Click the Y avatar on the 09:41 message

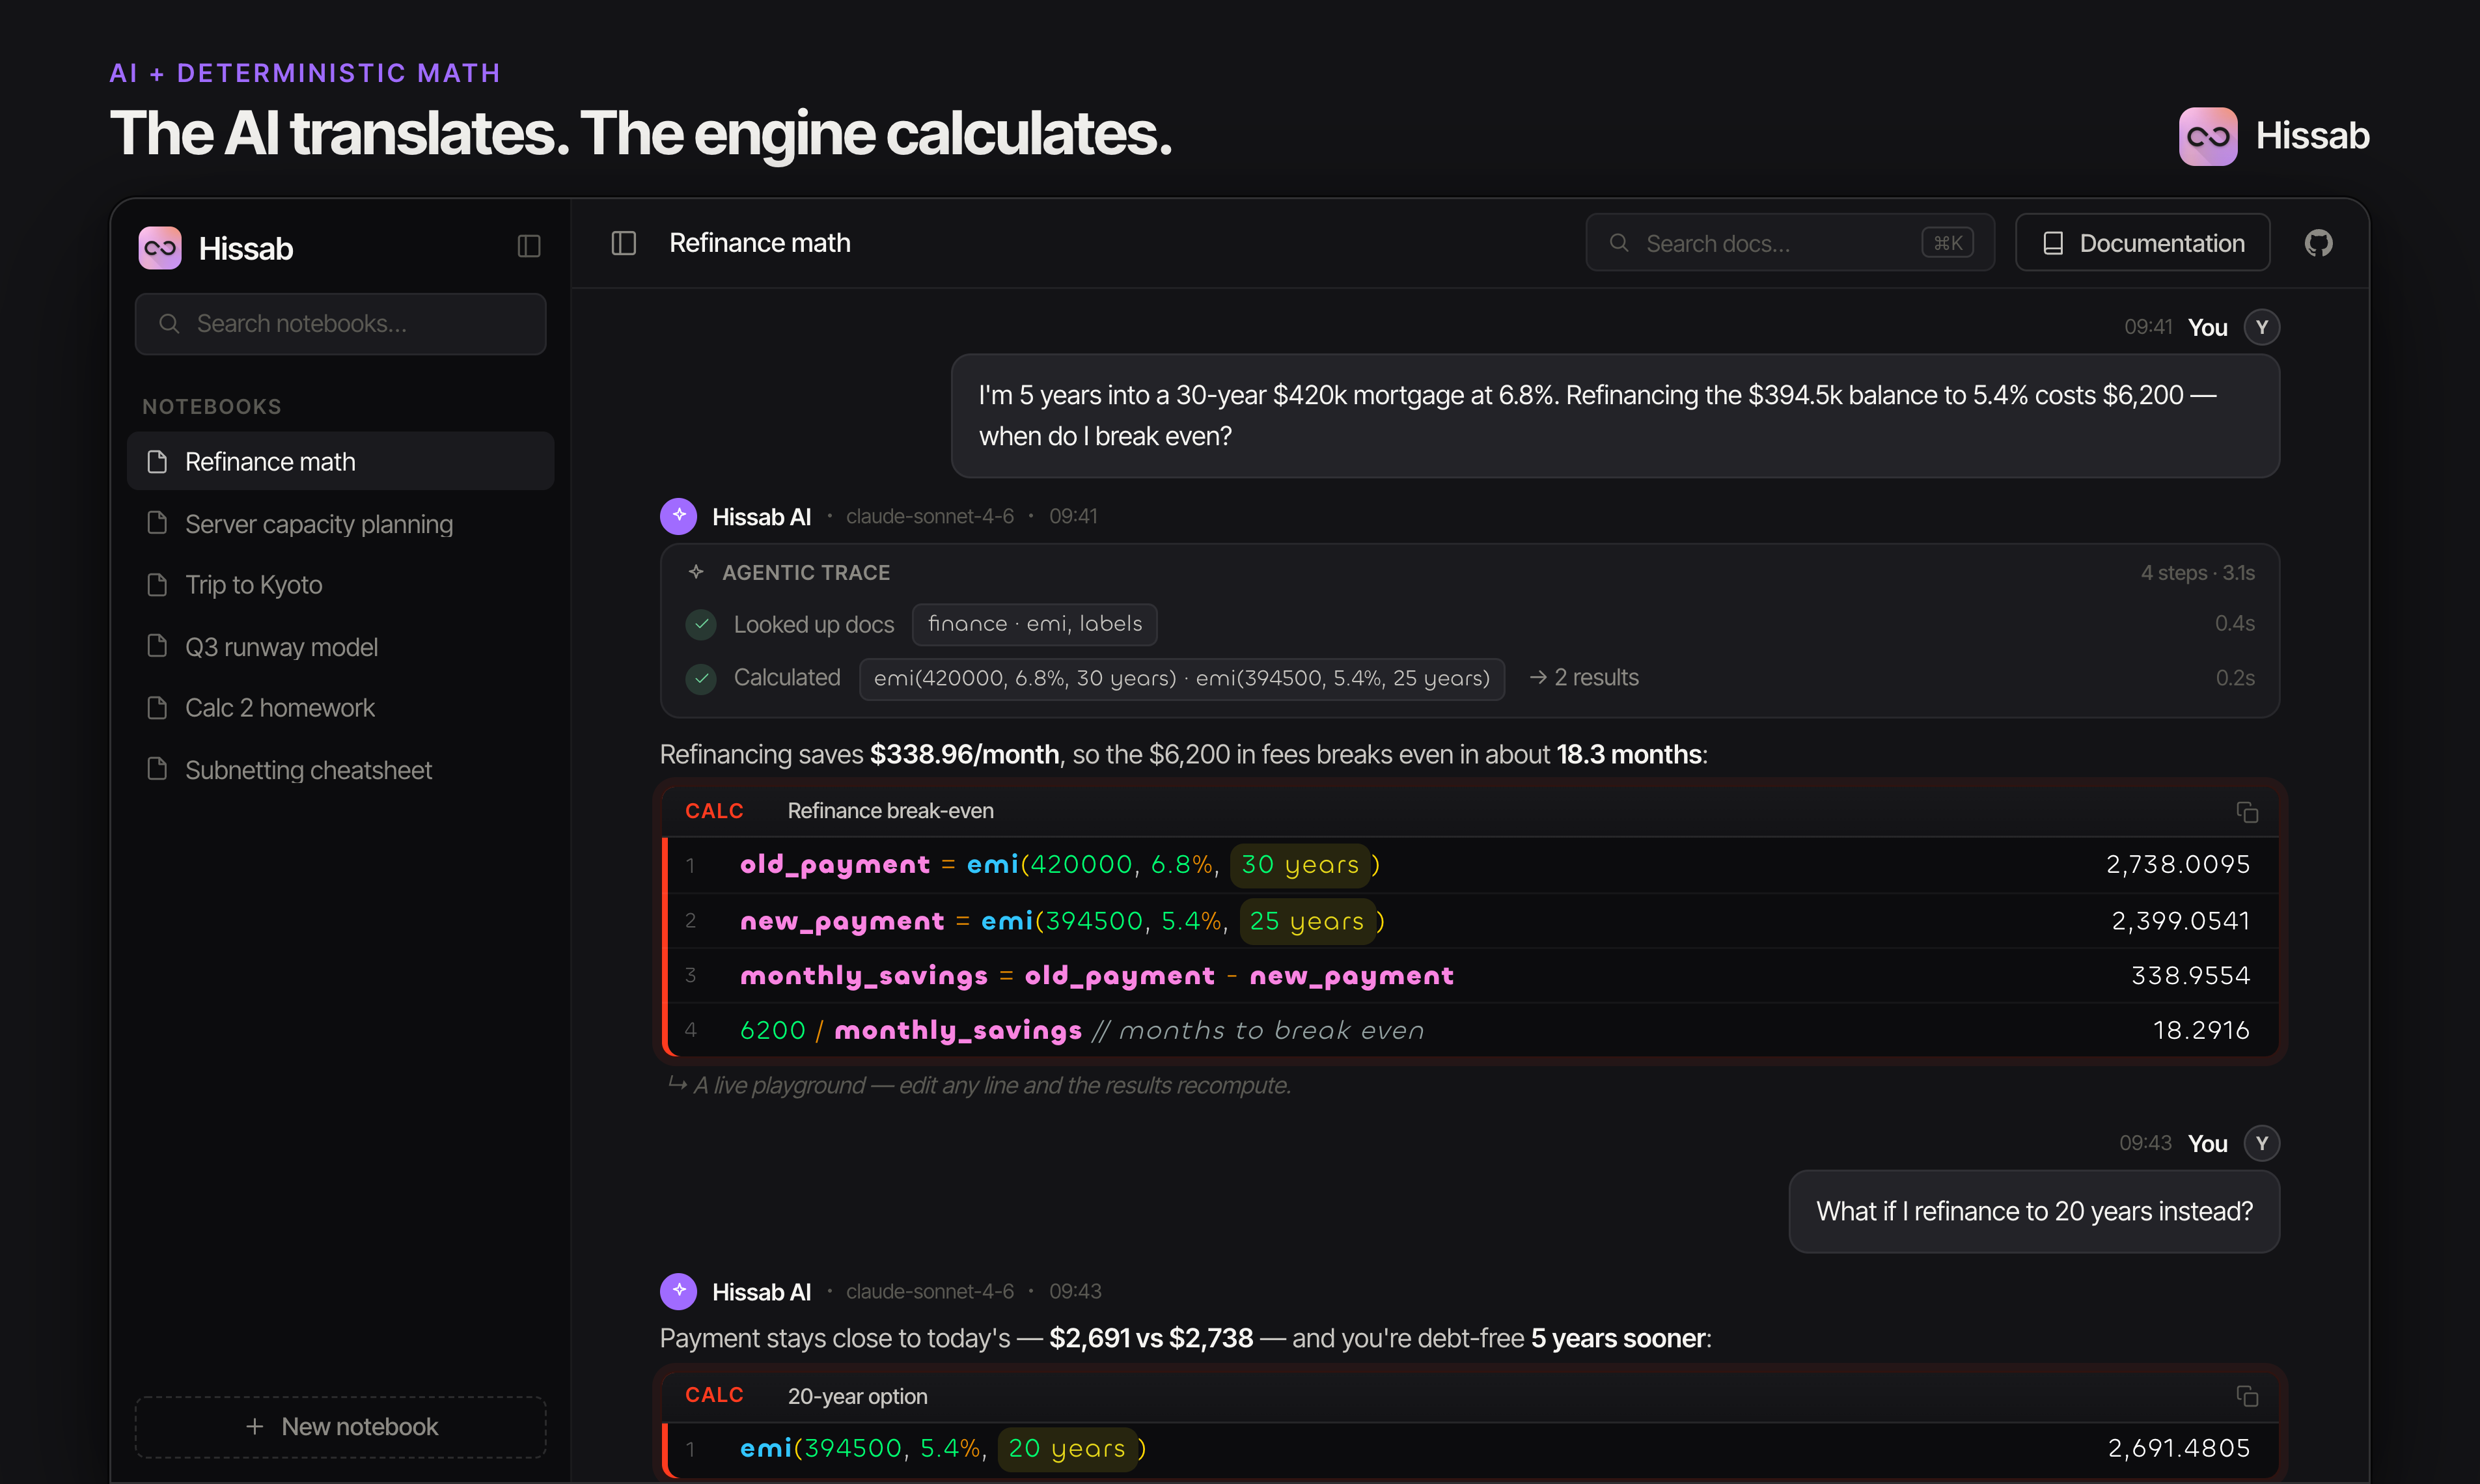click(x=2261, y=327)
